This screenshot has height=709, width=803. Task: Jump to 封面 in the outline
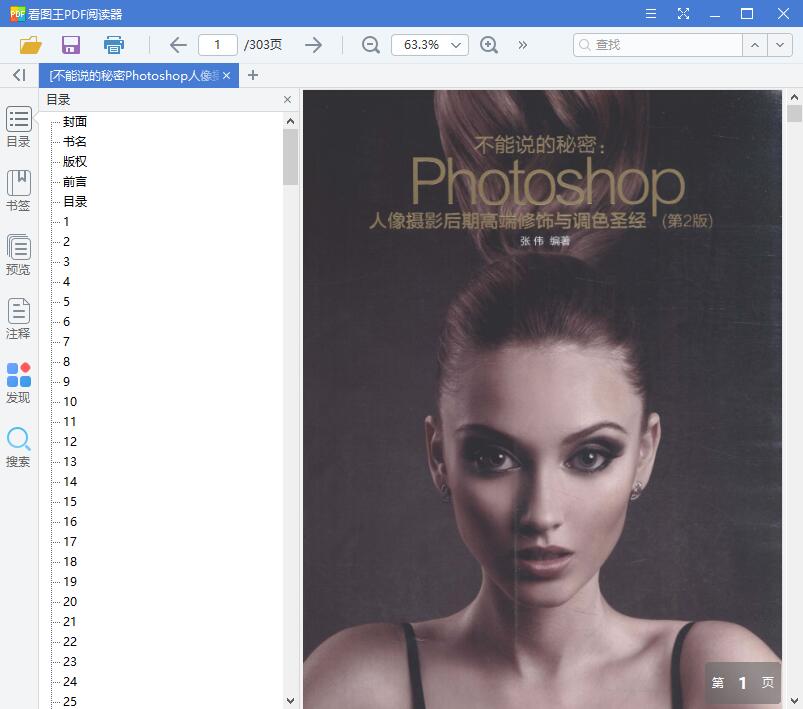pos(75,121)
